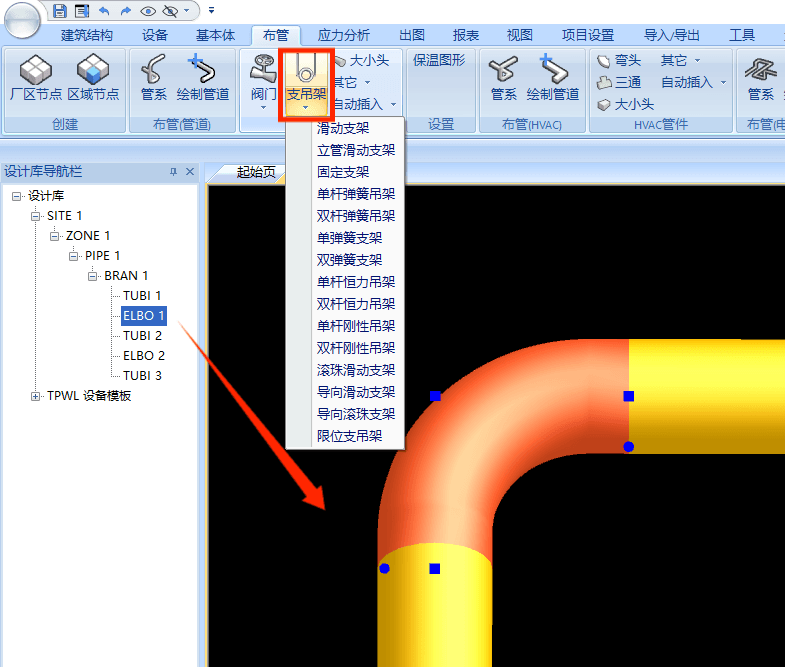Collapse the SITE 1 tree node
This screenshot has height=667, width=785.
point(36,216)
